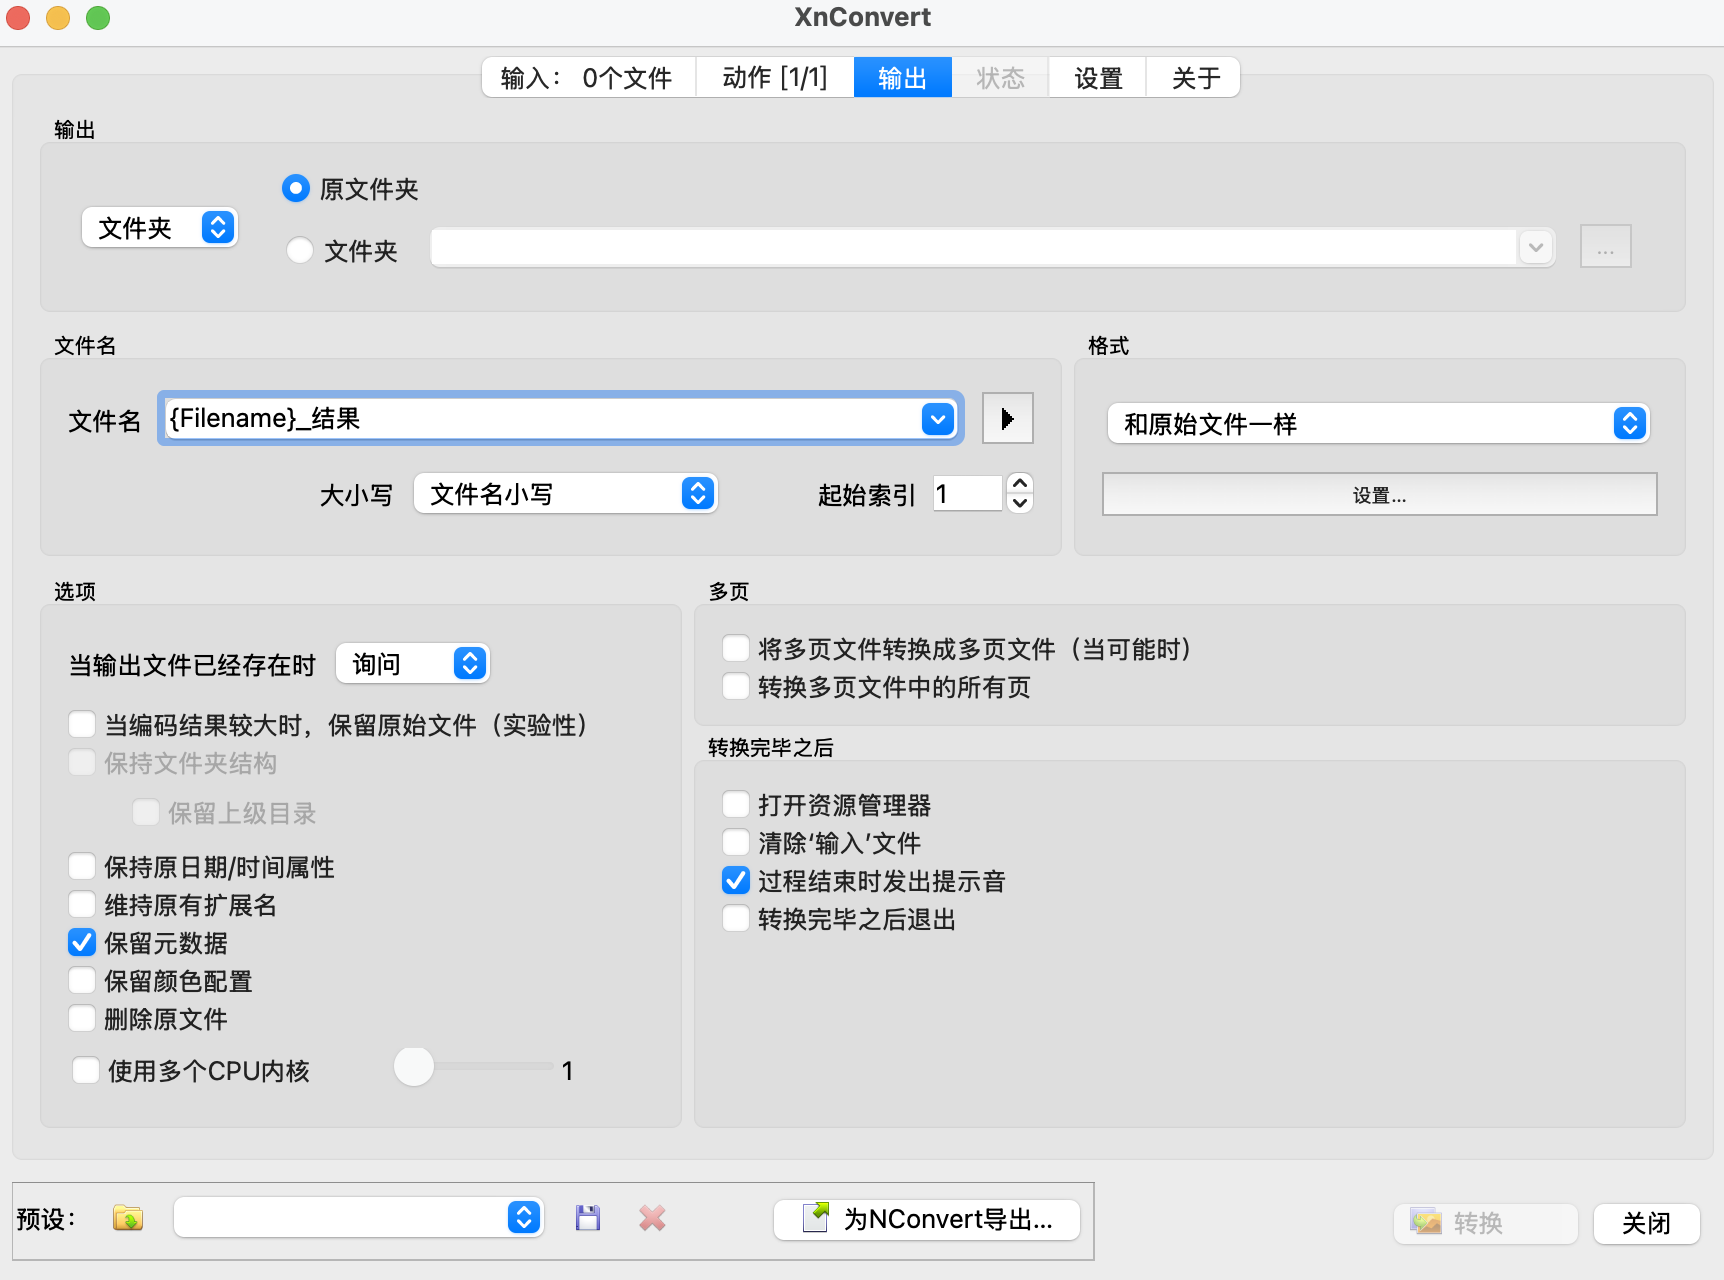
Task: Click the {Filename}_结果 filename input field
Action: tap(540, 419)
